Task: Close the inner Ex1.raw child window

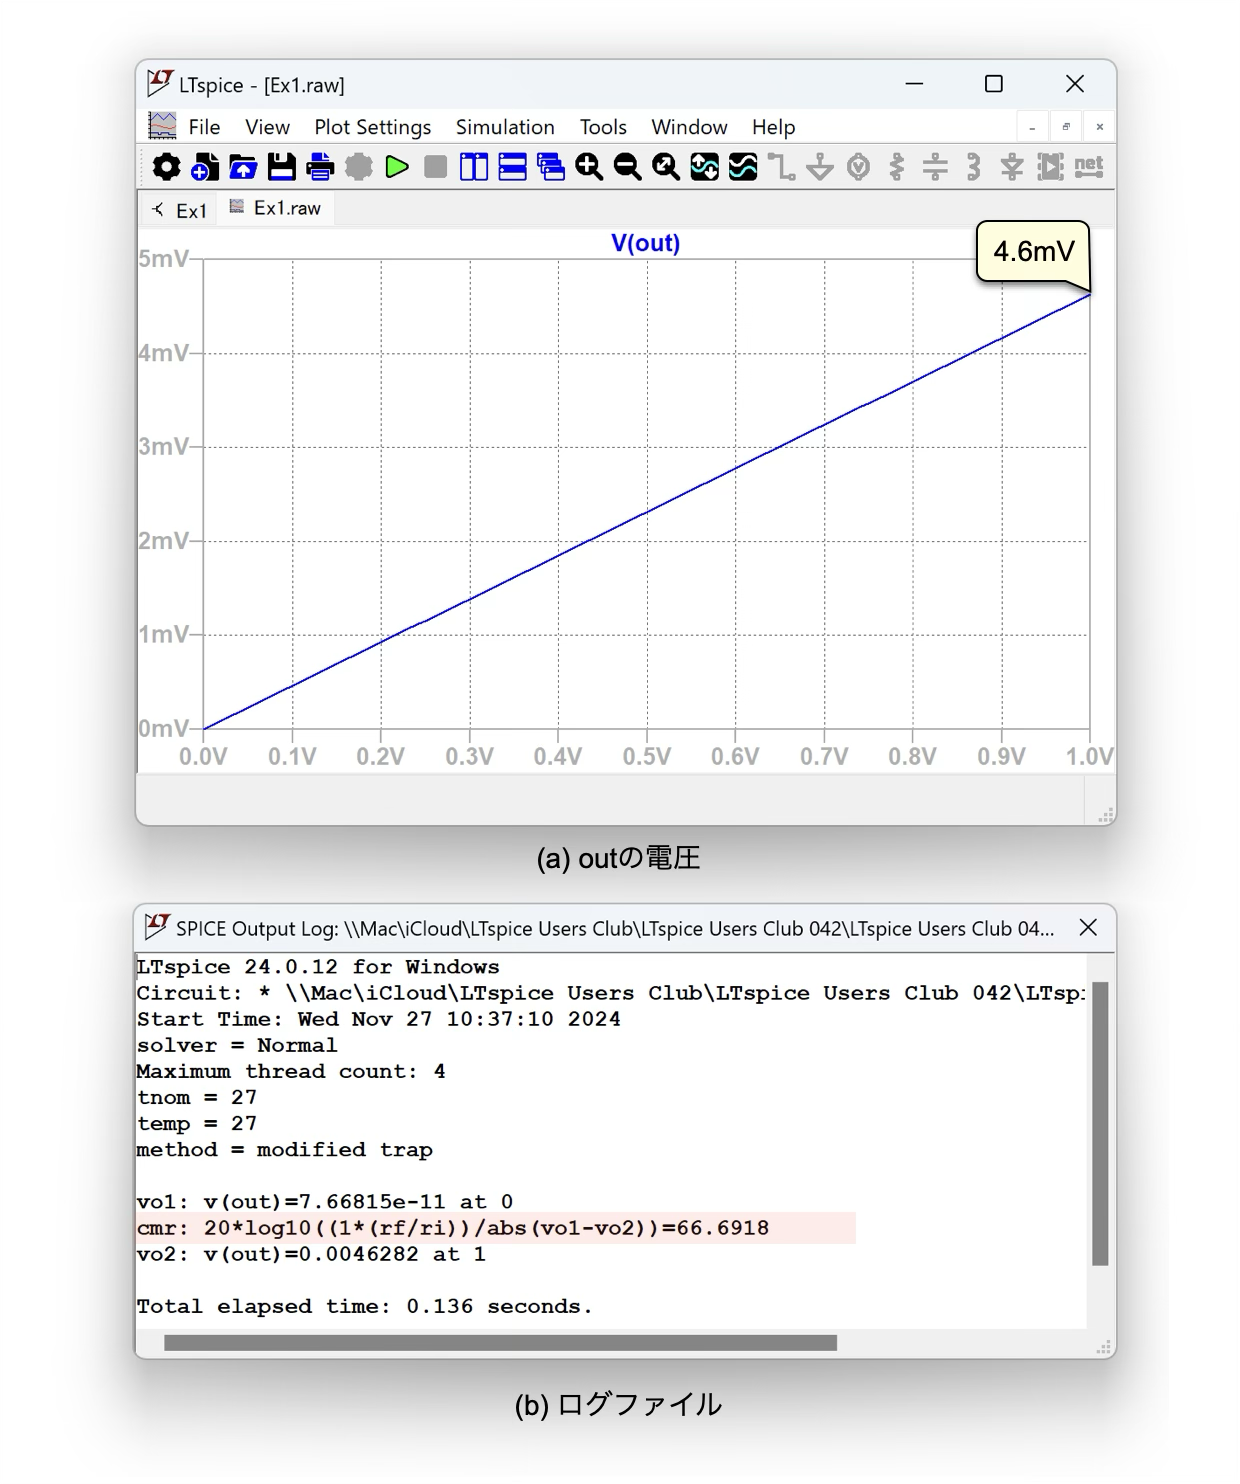Action: (1100, 127)
